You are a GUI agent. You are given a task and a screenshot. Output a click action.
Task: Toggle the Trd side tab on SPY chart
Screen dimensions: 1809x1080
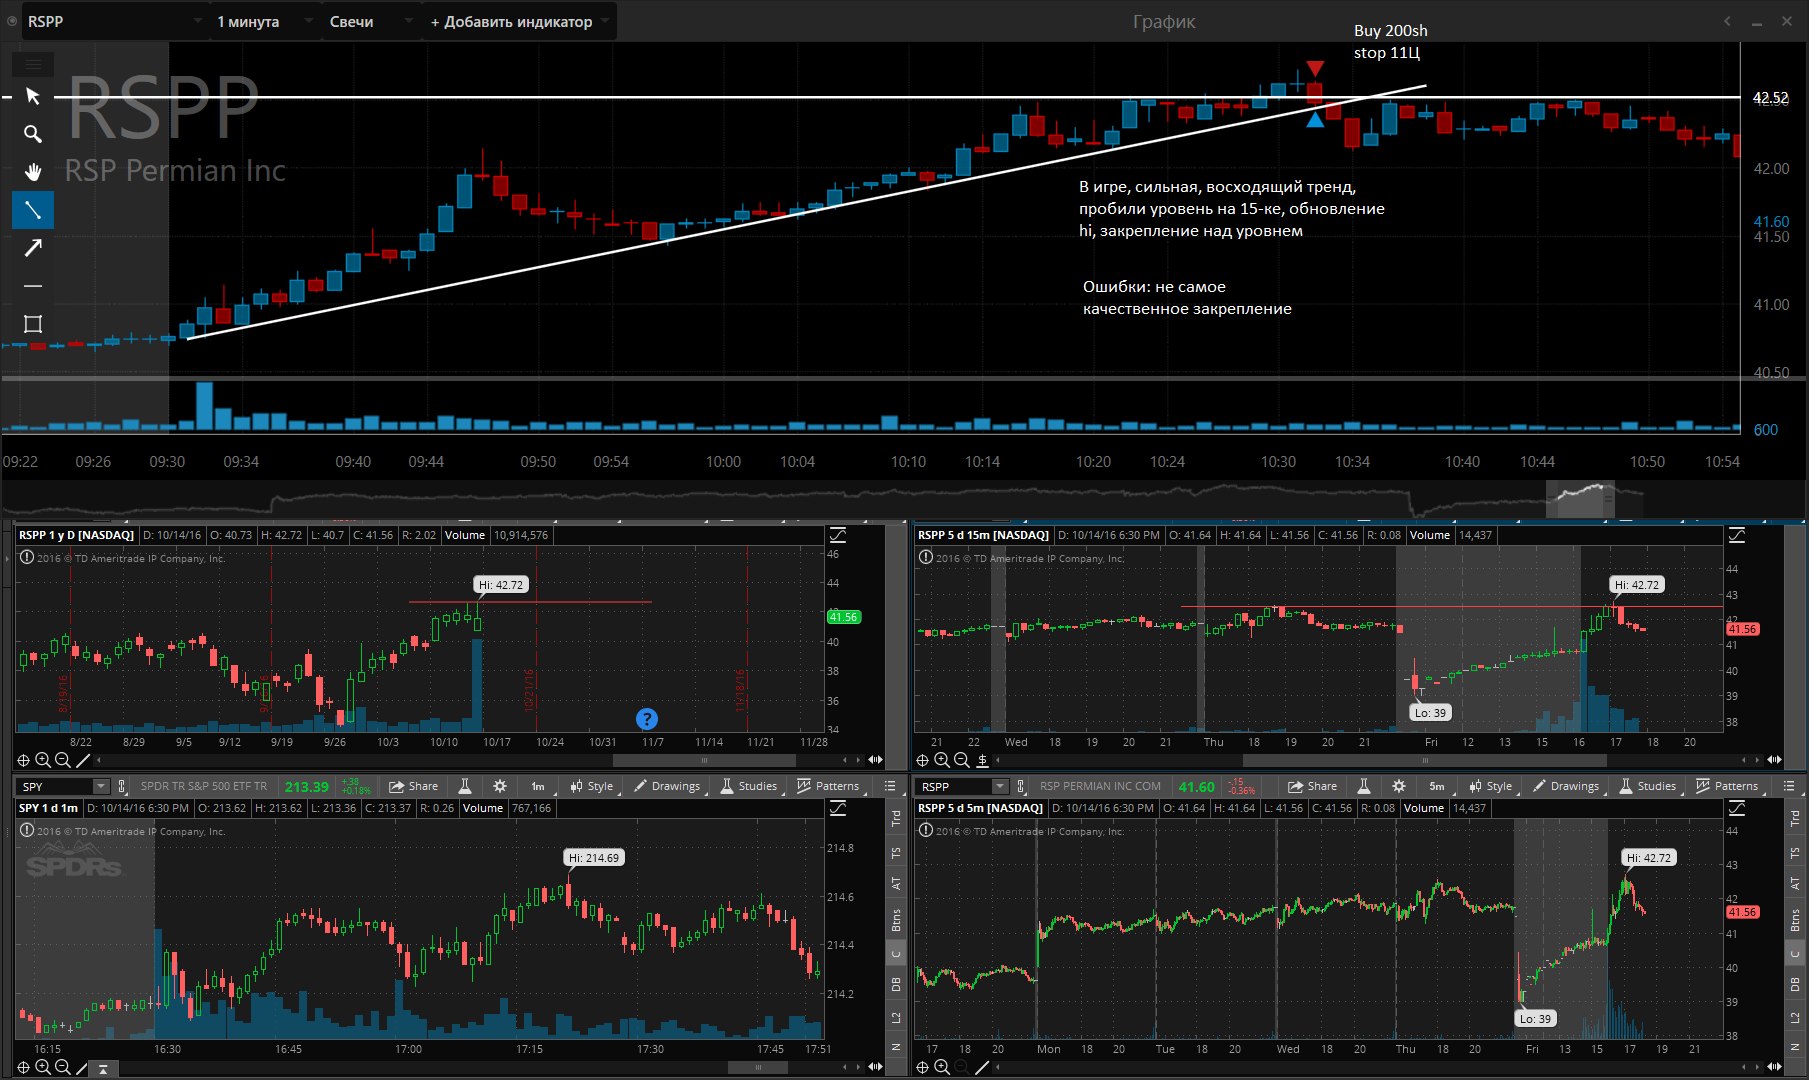(x=896, y=818)
